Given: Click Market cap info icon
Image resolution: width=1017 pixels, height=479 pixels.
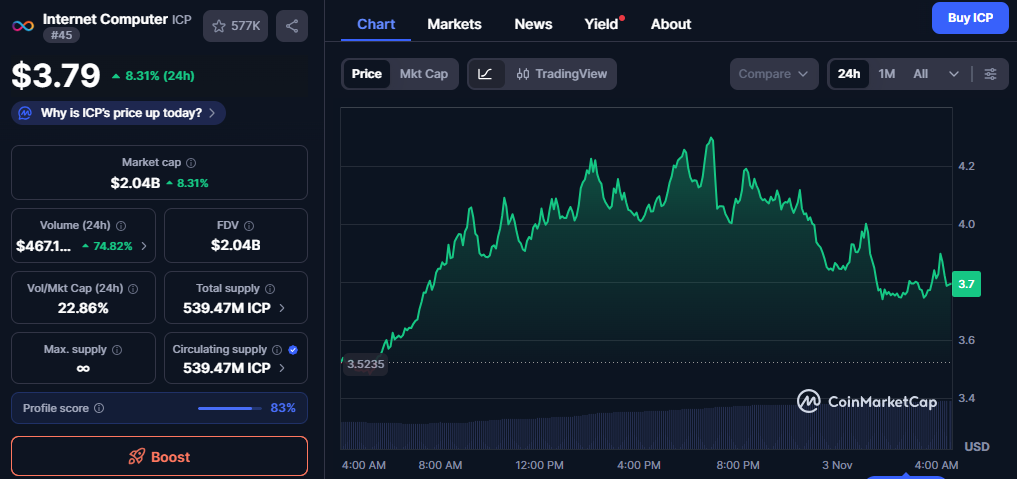Looking at the screenshot, I should point(191,162).
